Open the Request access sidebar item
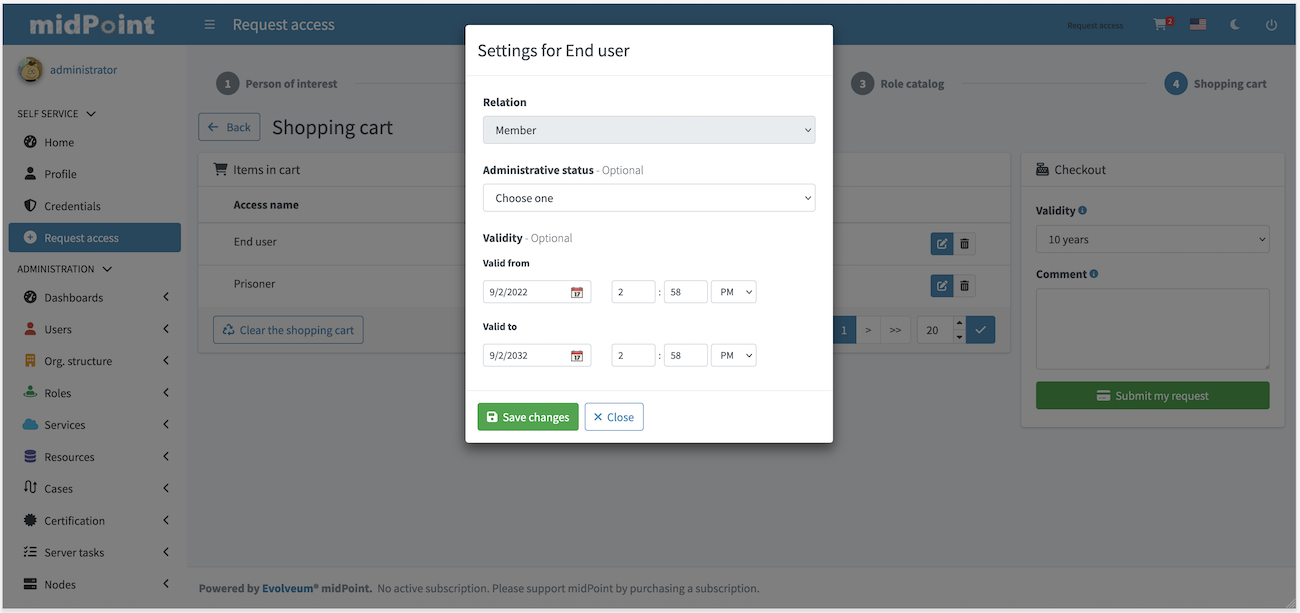The image size is (1300, 613). pyautogui.click(x=95, y=237)
